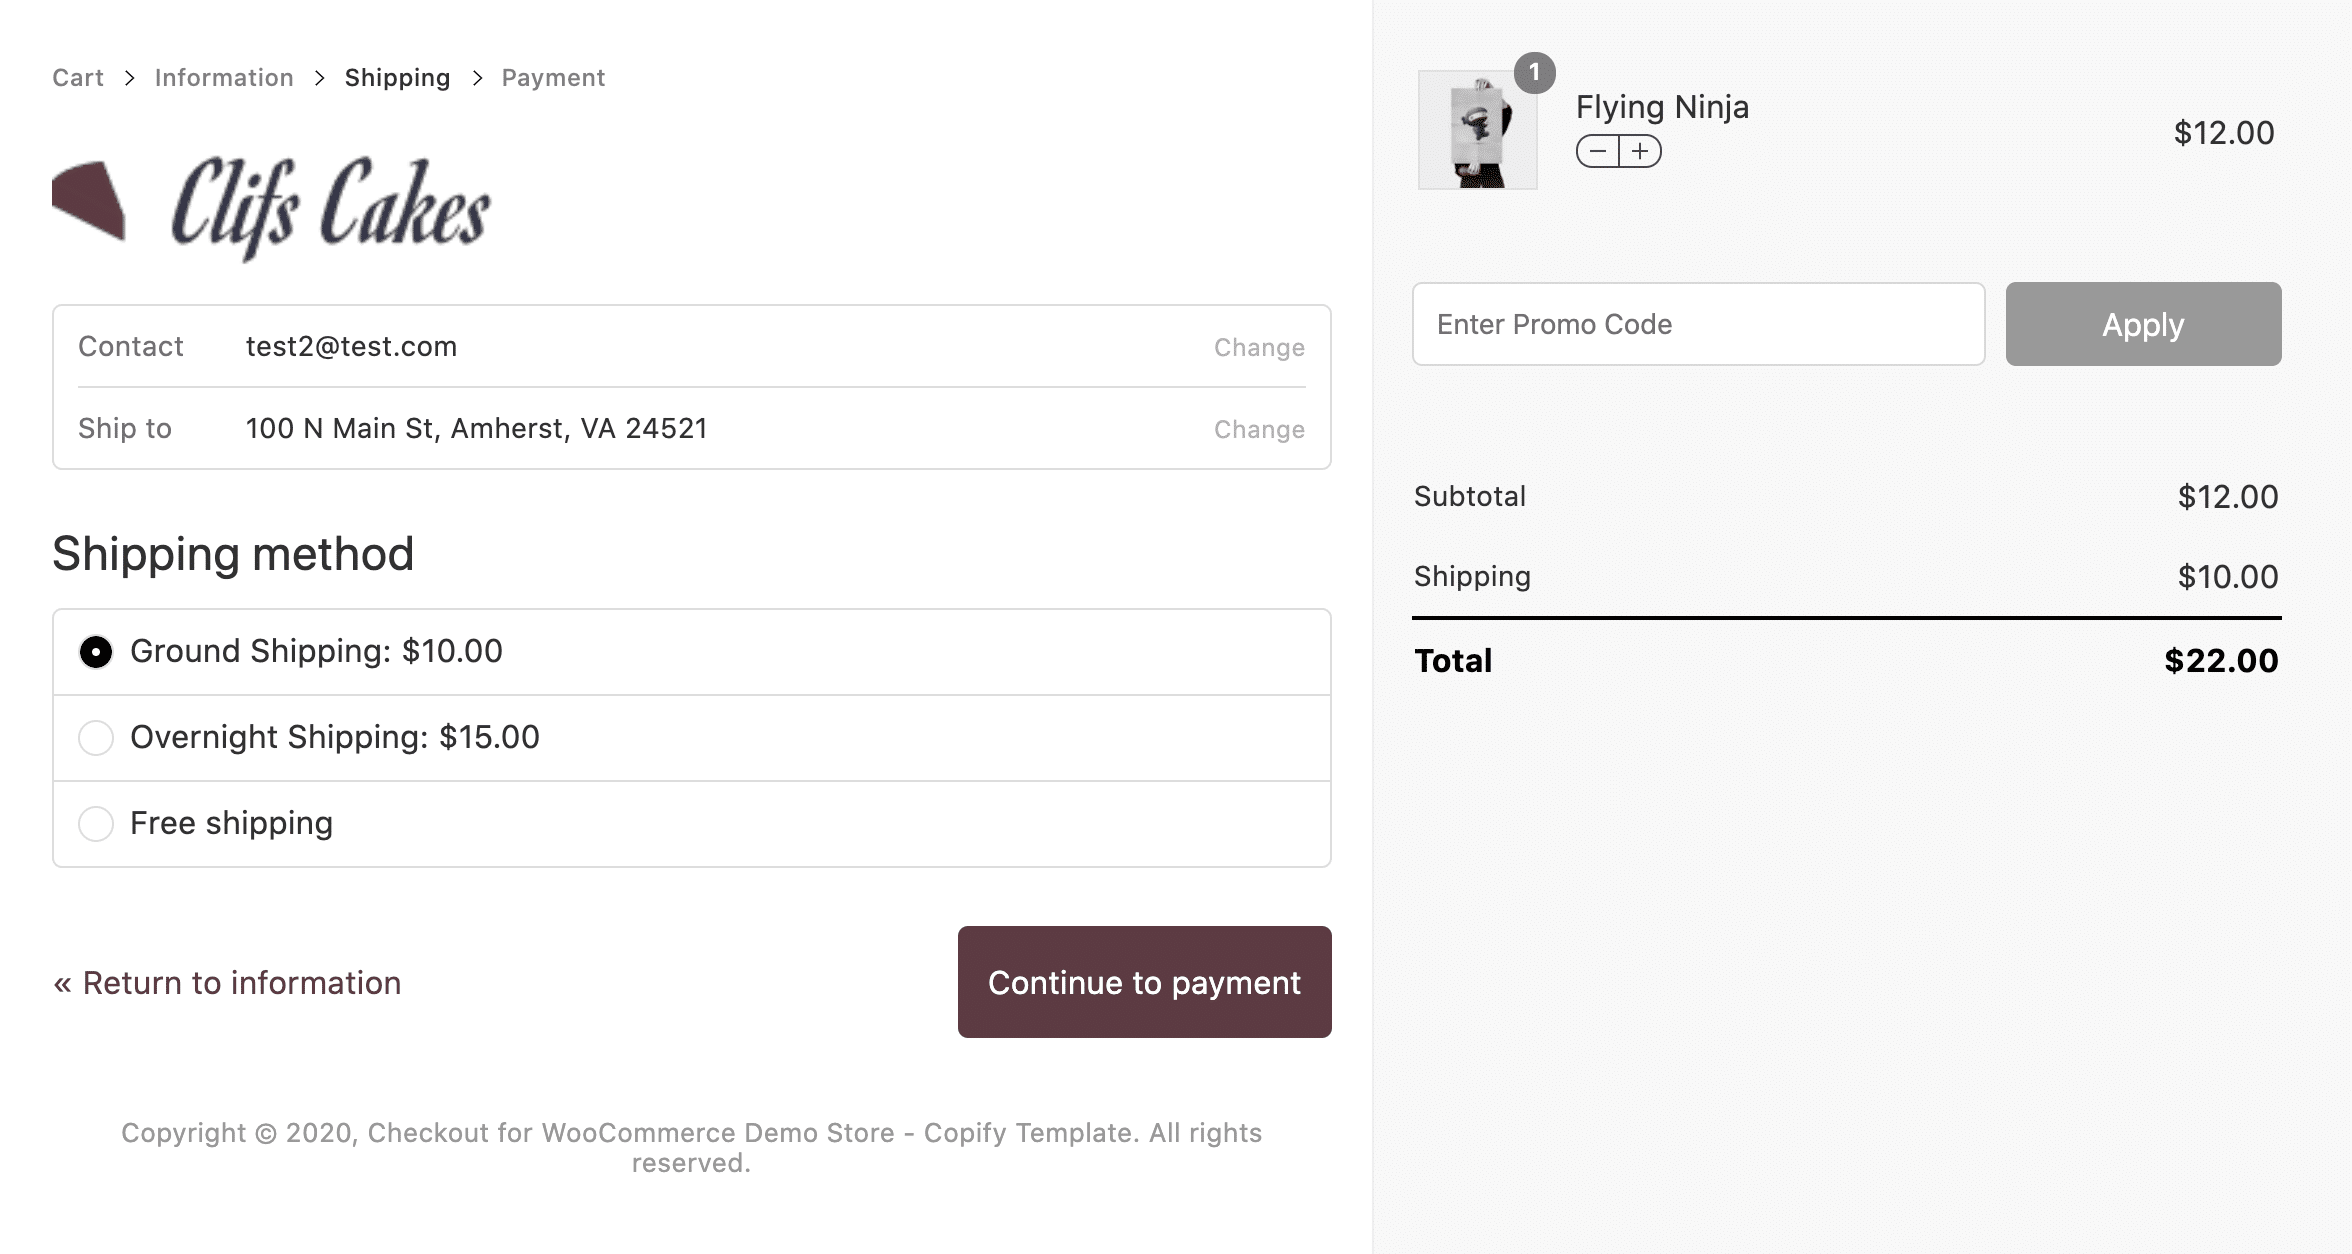The width and height of the screenshot is (2352, 1254).
Task: Click the Flying Ninja product name
Action: [x=1662, y=106]
